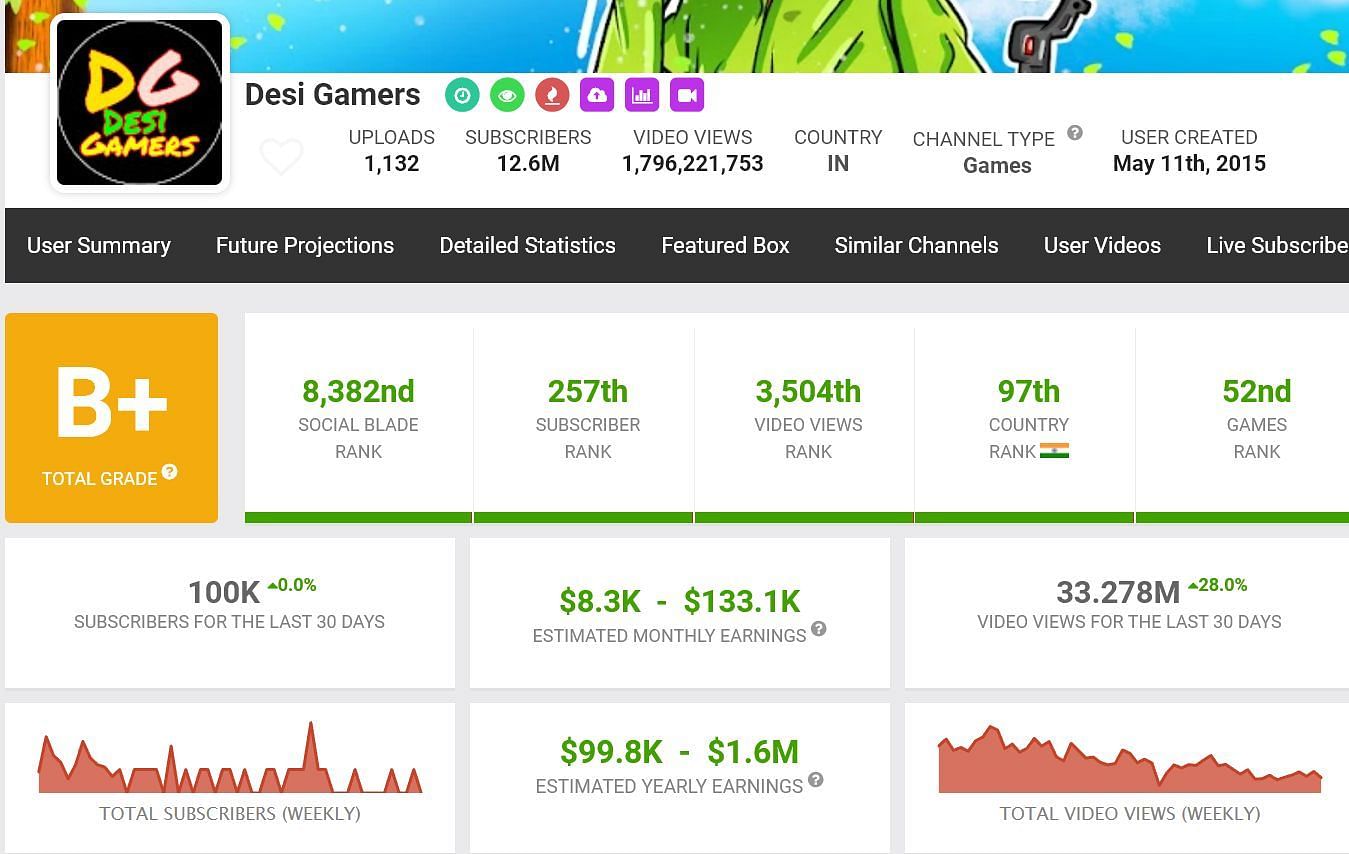The width and height of the screenshot is (1349, 854).
Task: Open Estimated Yearly Earnings help icon
Action: click(816, 780)
